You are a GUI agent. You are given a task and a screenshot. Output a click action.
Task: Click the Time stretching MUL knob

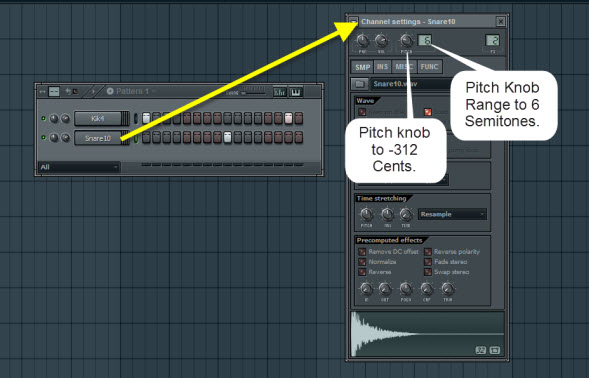click(x=387, y=214)
